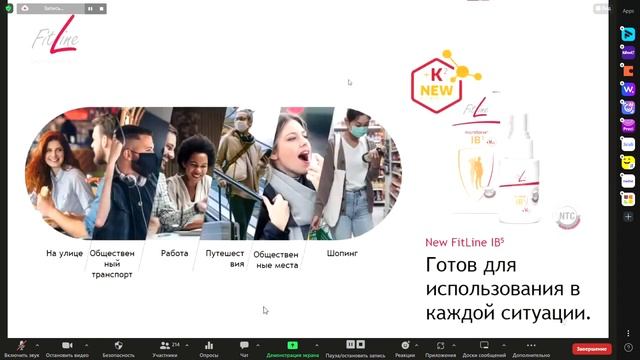Expand the arrow beside Participants
This screenshot has width=640, height=360.
pyautogui.click(x=187, y=345)
